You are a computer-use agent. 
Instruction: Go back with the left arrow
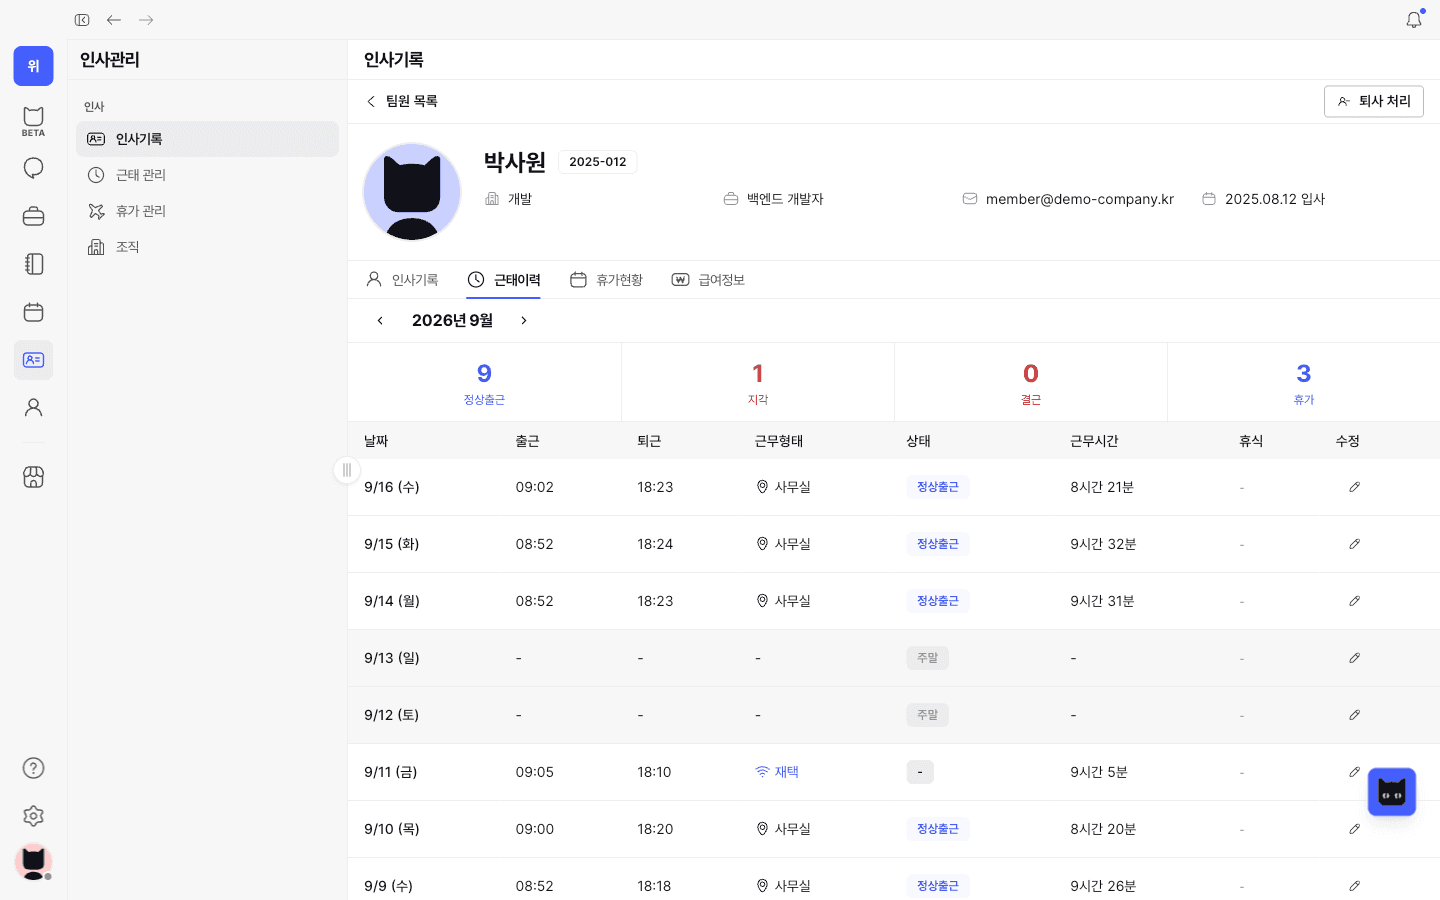pos(114,20)
